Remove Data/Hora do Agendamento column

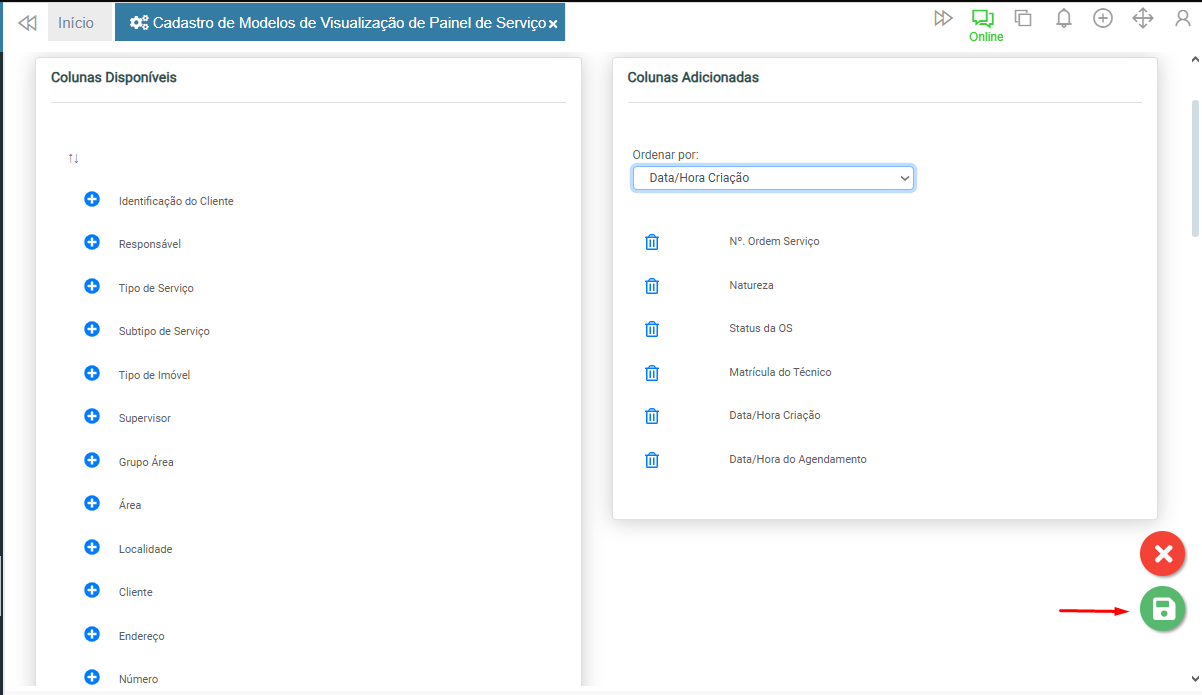[652, 460]
